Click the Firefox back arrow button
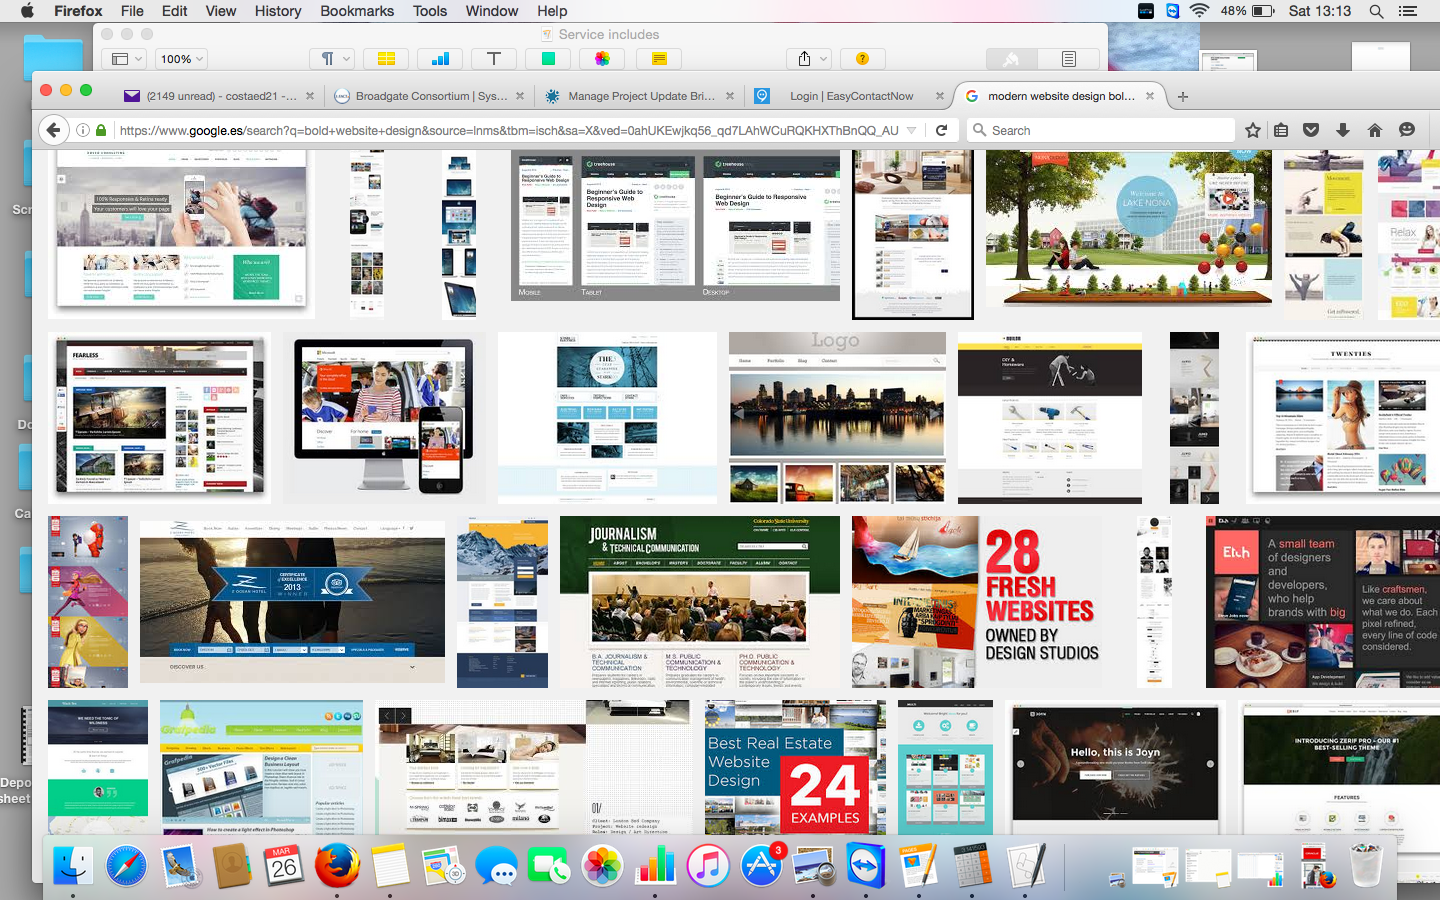The height and width of the screenshot is (900, 1440). click(x=54, y=130)
